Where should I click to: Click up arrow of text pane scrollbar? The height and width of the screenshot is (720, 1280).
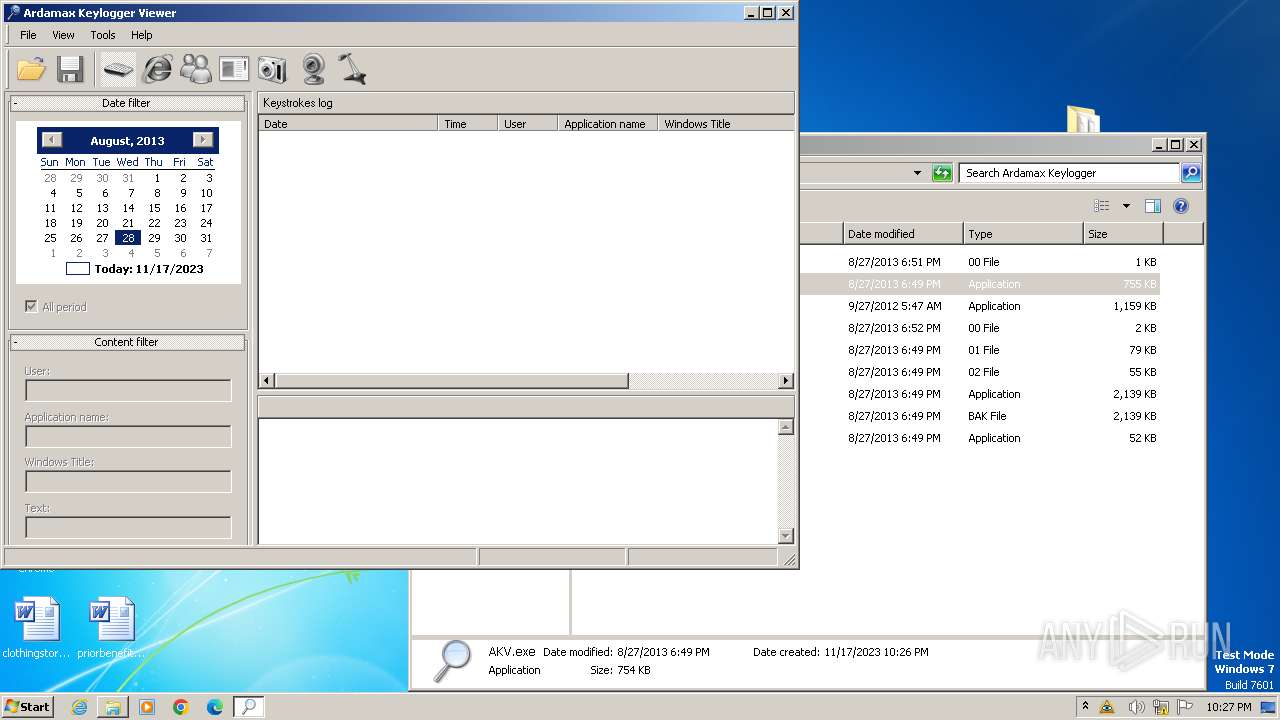tap(786, 427)
